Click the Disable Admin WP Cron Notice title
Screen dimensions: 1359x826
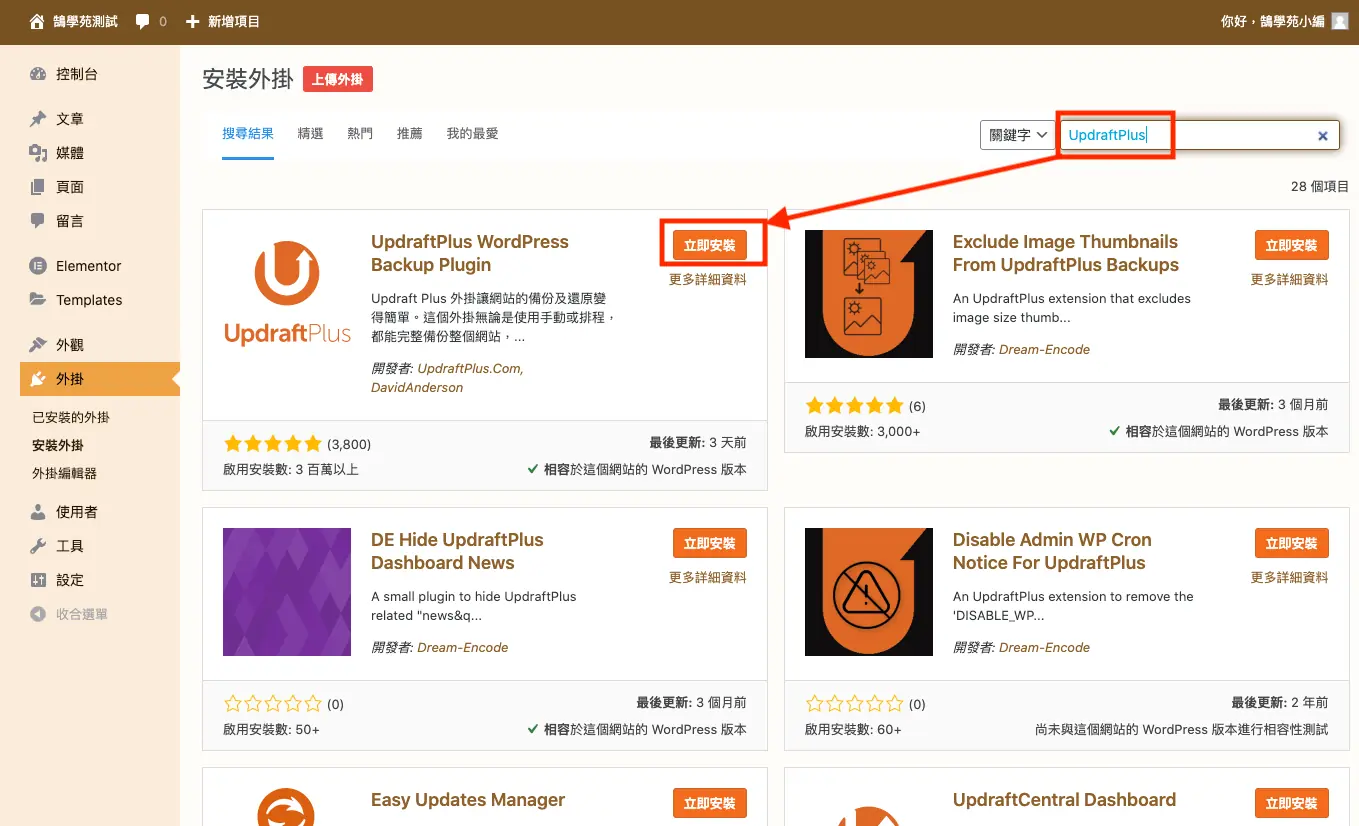pos(1052,551)
